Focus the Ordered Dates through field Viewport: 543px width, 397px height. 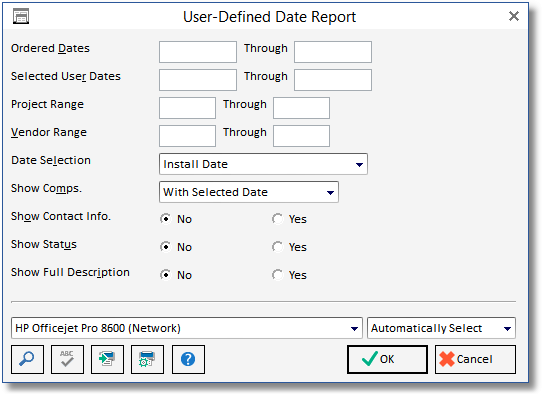(x=333, y=52)
